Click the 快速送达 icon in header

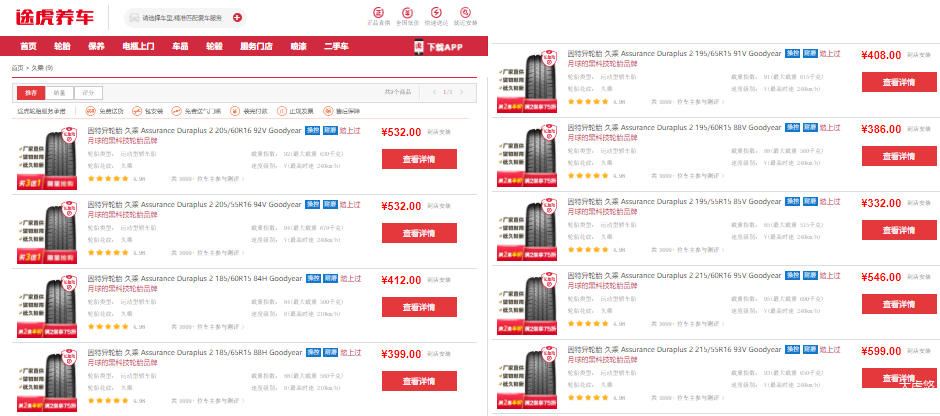436,13
